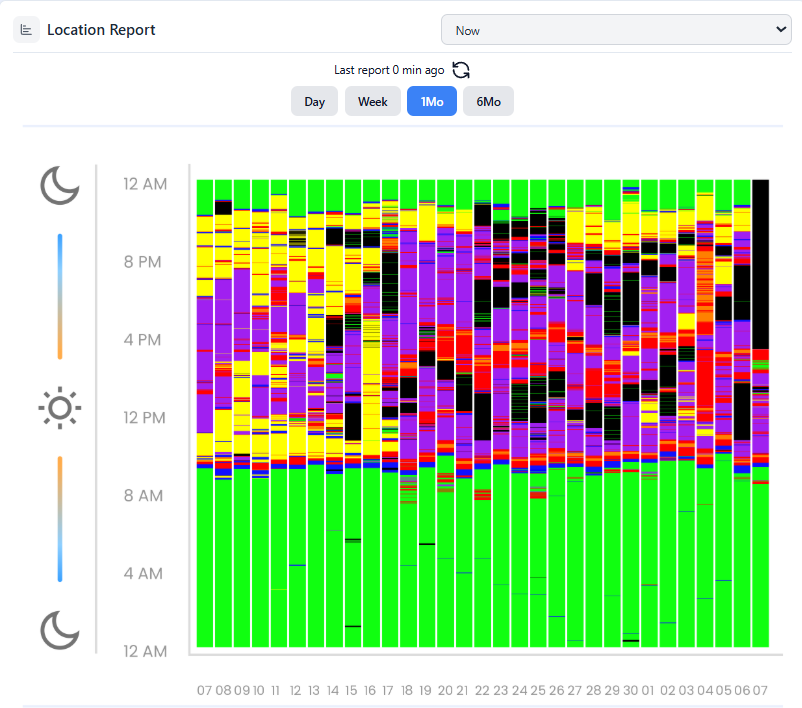The height and width of the screenshot is (708, 802).
Task: Click the top moon icon
Action: click(59, 185)
